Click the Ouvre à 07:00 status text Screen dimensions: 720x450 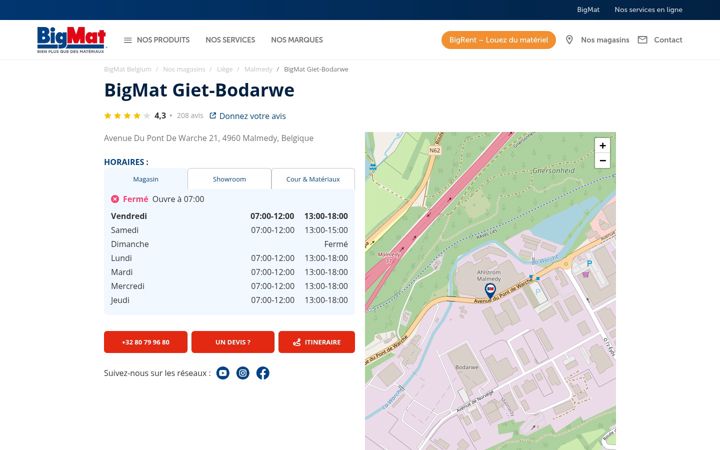(178, 199)
